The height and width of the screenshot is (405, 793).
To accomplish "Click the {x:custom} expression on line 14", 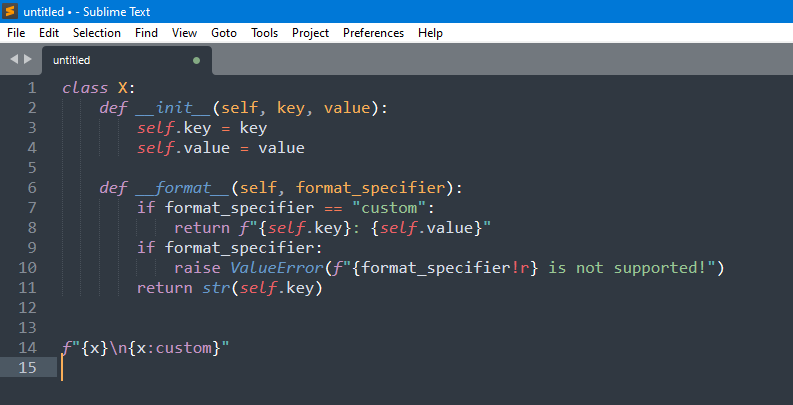I will point(174,348).
